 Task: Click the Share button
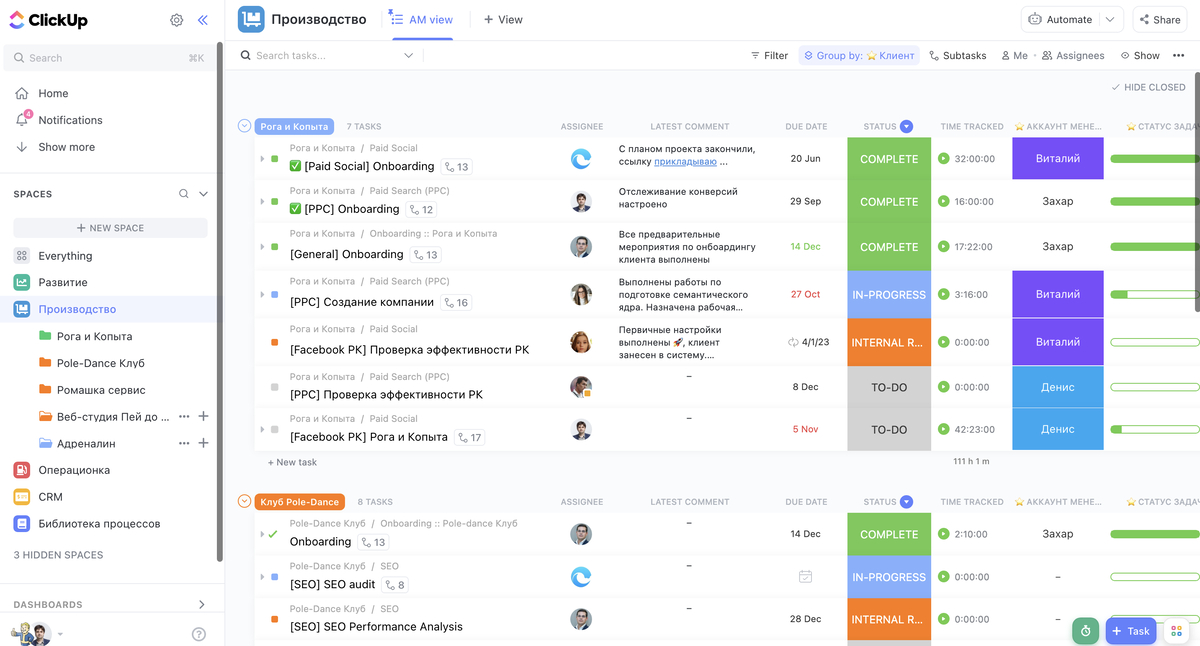tap(1158, 20)
